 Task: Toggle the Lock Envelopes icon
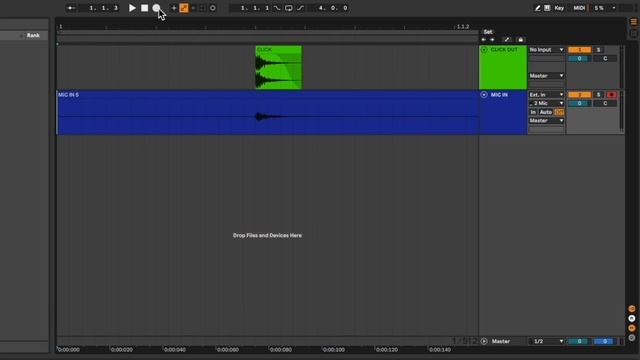pos(520,40)
